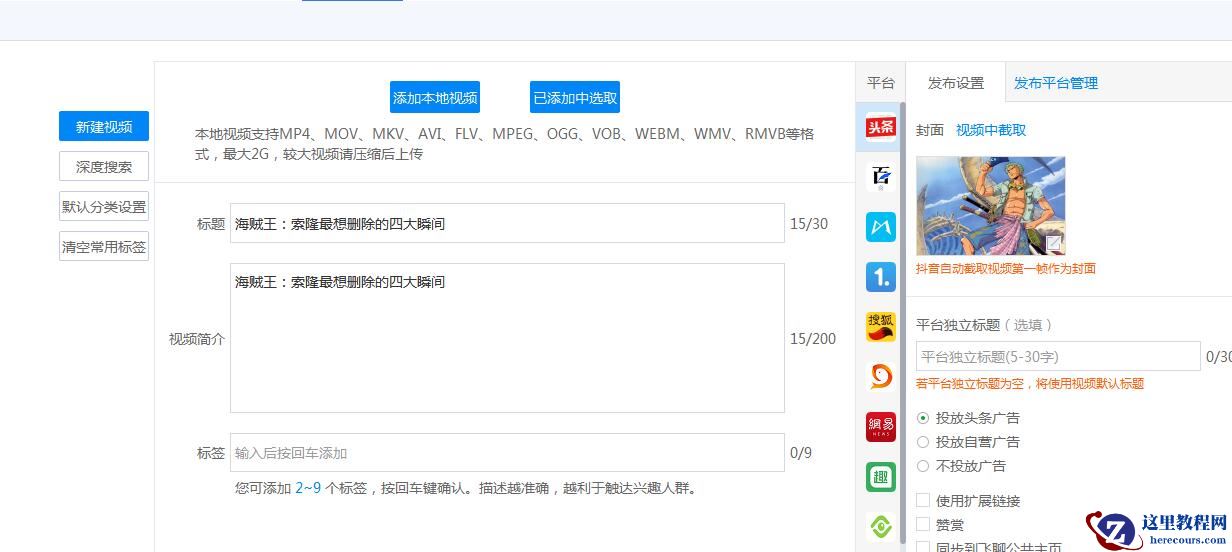Click the edit icon on cover thumbnail
This screenshot has width=1232, height=552.
tap(1053, 243)
